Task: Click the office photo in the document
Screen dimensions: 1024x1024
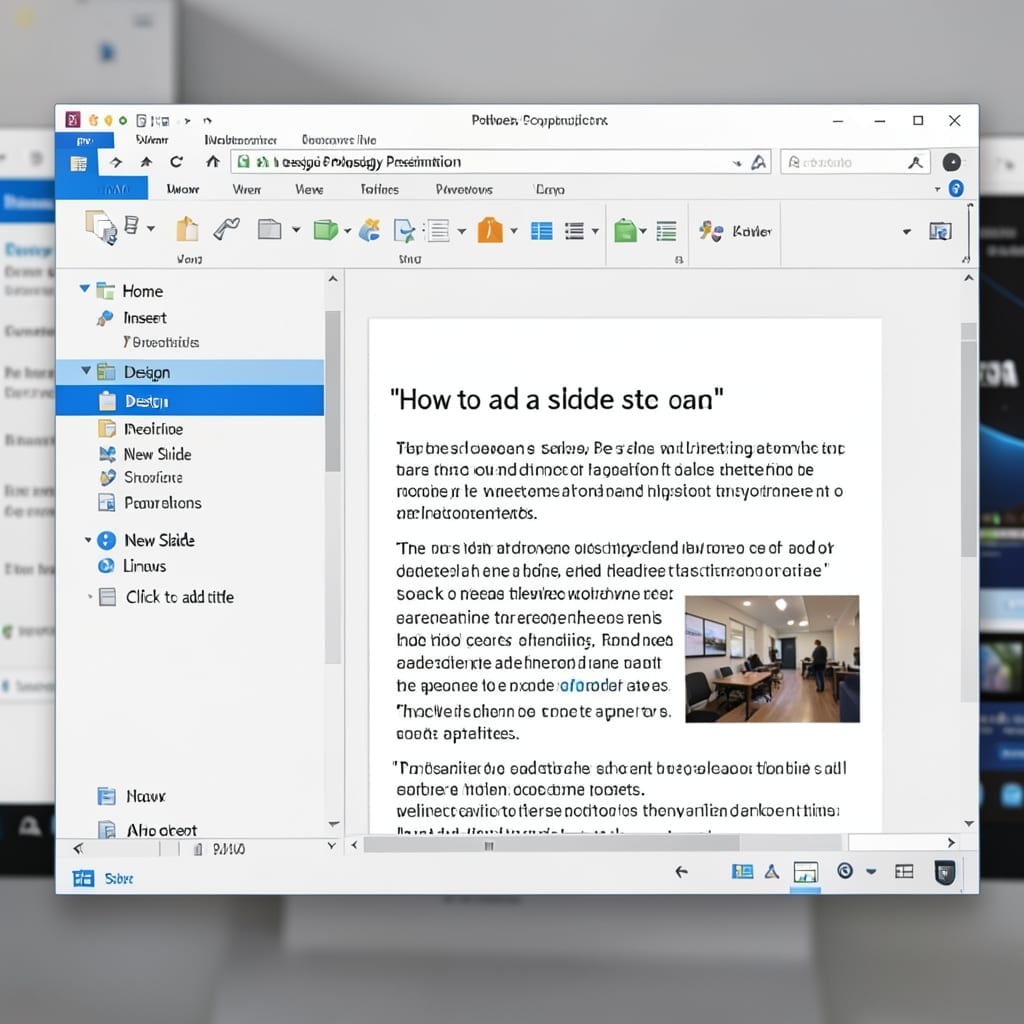Action: (772, 658)
